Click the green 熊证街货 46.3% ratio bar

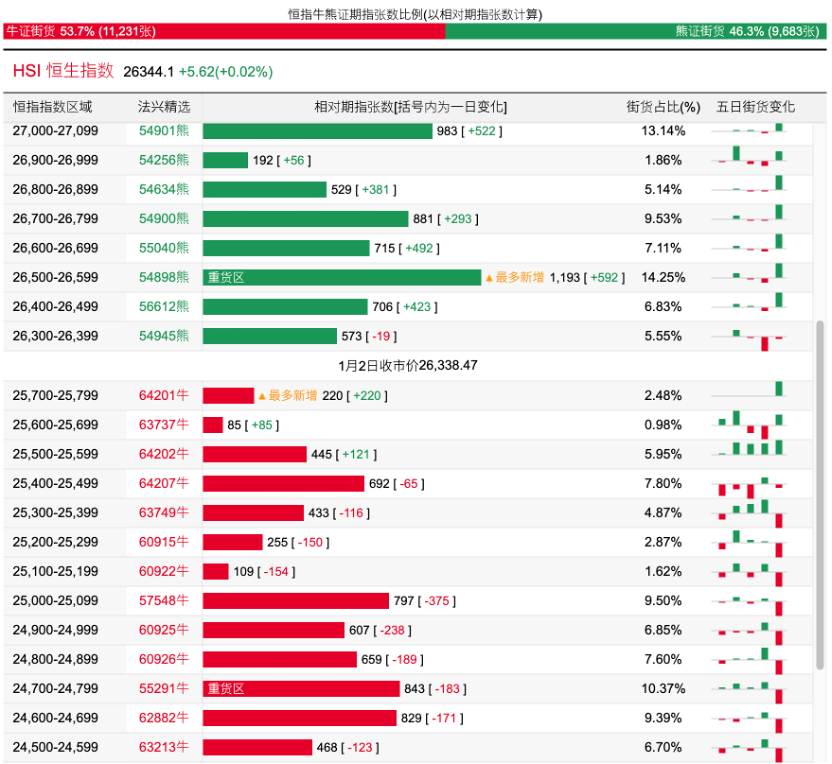[635, 32]
